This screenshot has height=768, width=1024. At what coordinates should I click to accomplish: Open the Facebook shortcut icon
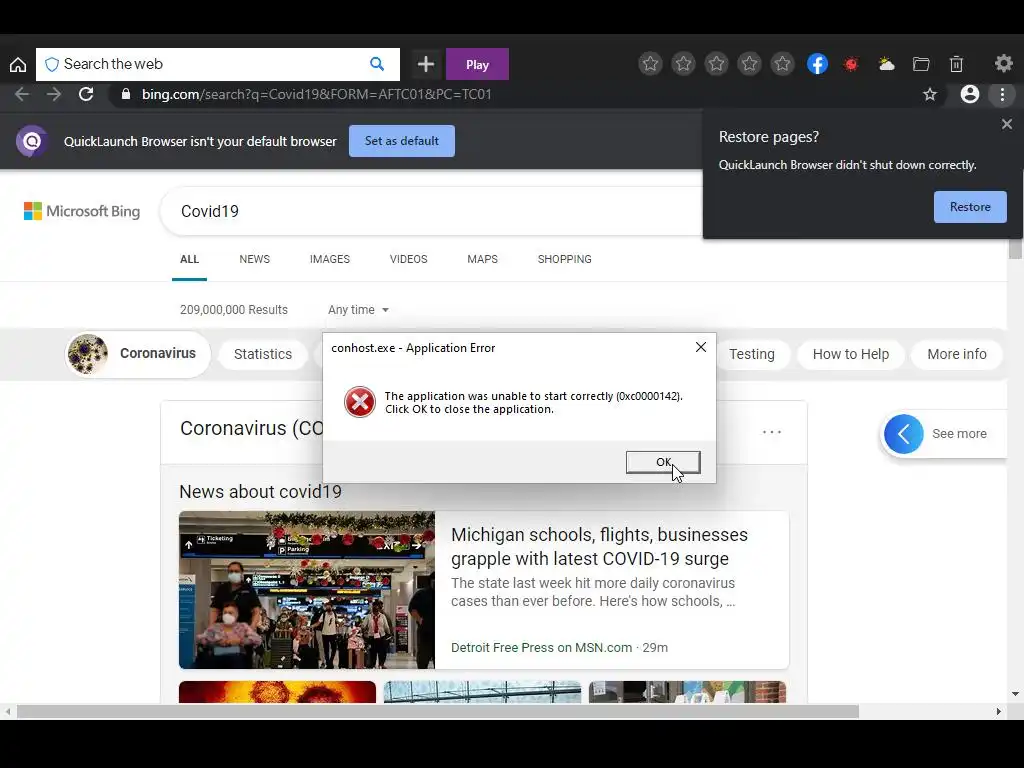817,63
